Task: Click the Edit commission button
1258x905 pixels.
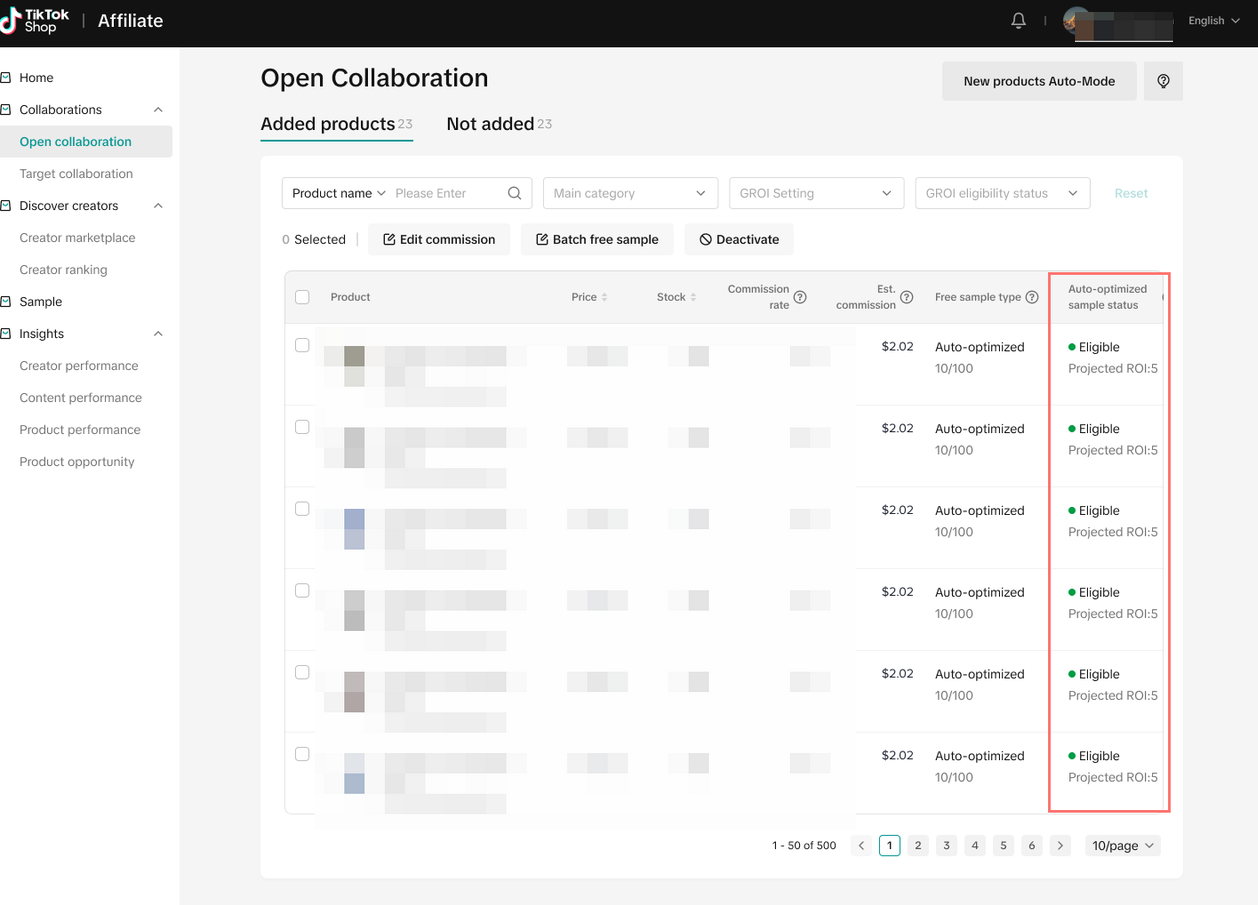Action: click(x=439, y=239)
